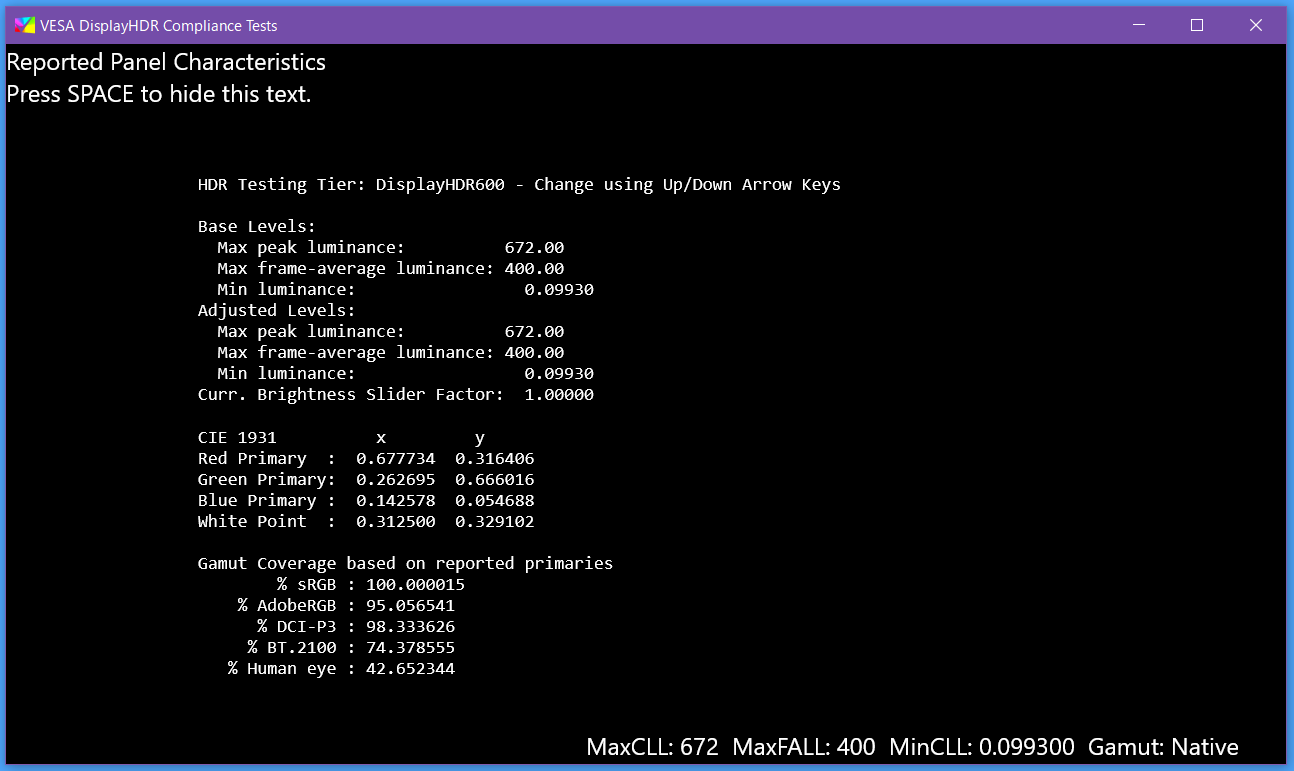
Task: Click the 'CIE 1931' table header
Action: [x=237, y=438]
